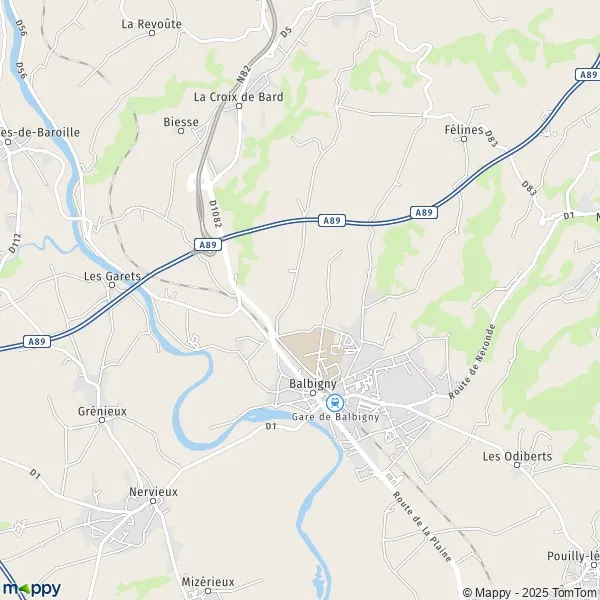Viewport: 600px width, 600px height.
Task: Select the A89 road shield near Les Garets
Action: click(x=37, y=341)
